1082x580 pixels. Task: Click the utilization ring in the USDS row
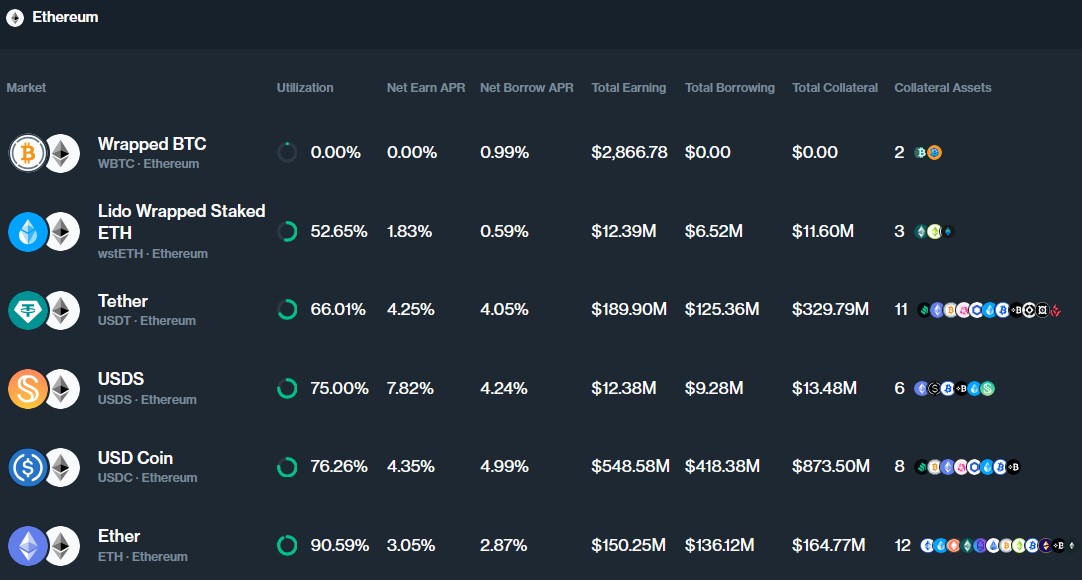coord(287,388)
